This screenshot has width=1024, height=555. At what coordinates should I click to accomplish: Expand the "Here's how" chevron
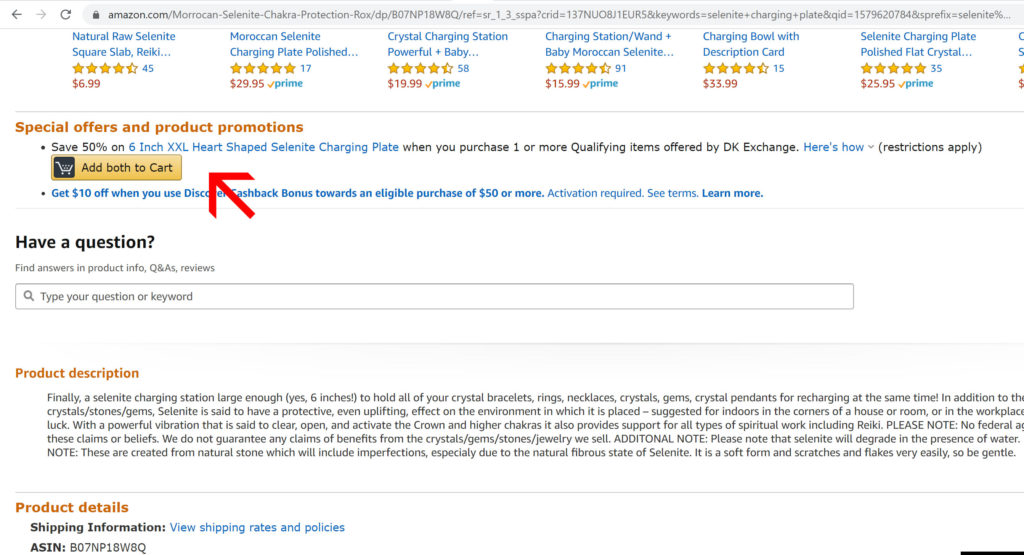click(x=871, y=148)
